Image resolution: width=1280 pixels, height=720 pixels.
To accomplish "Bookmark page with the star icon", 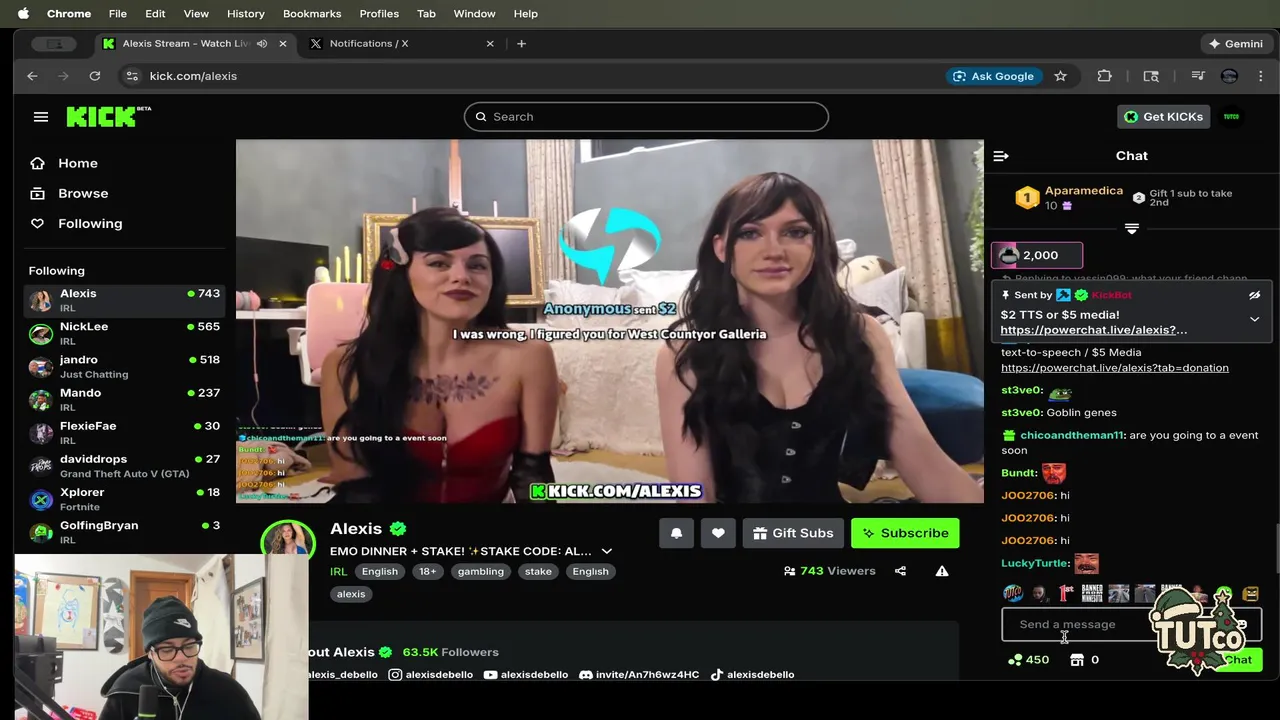I will point(1060,76).
